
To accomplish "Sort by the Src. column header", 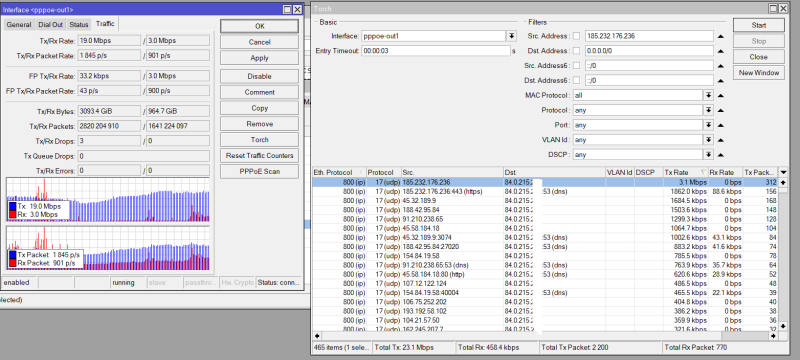I will pyautogui.click(x=452, y=172).
